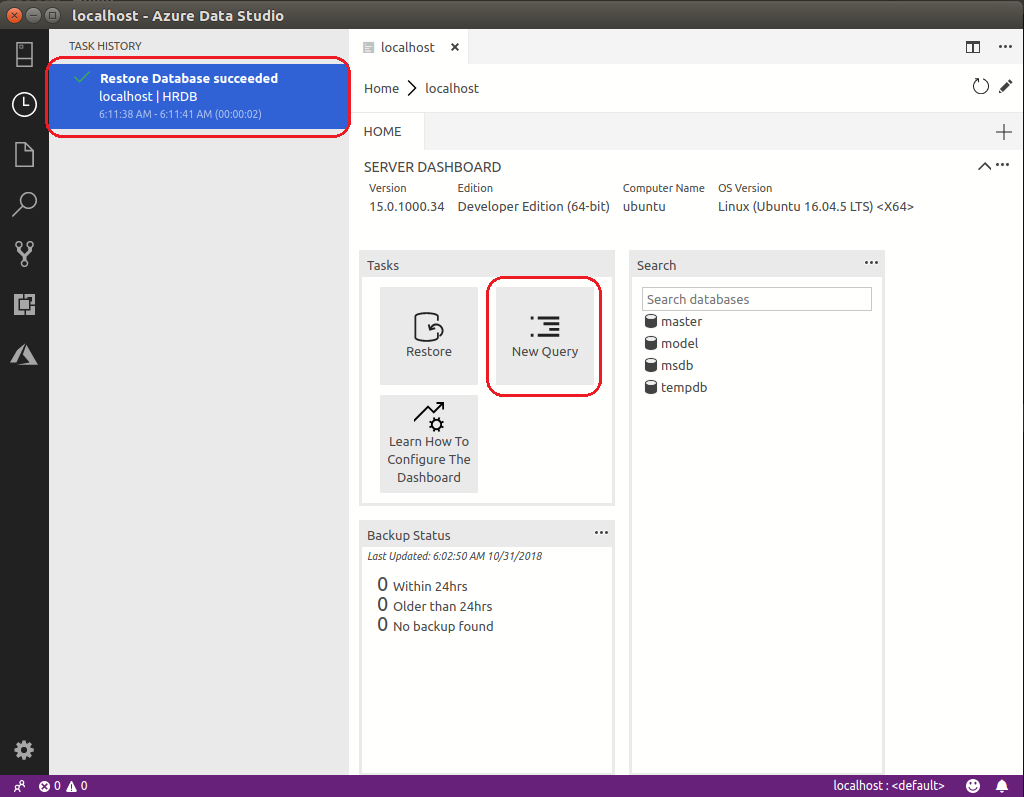Click the Restore task tile
1024x797 pixels.
tap(428, 336)
